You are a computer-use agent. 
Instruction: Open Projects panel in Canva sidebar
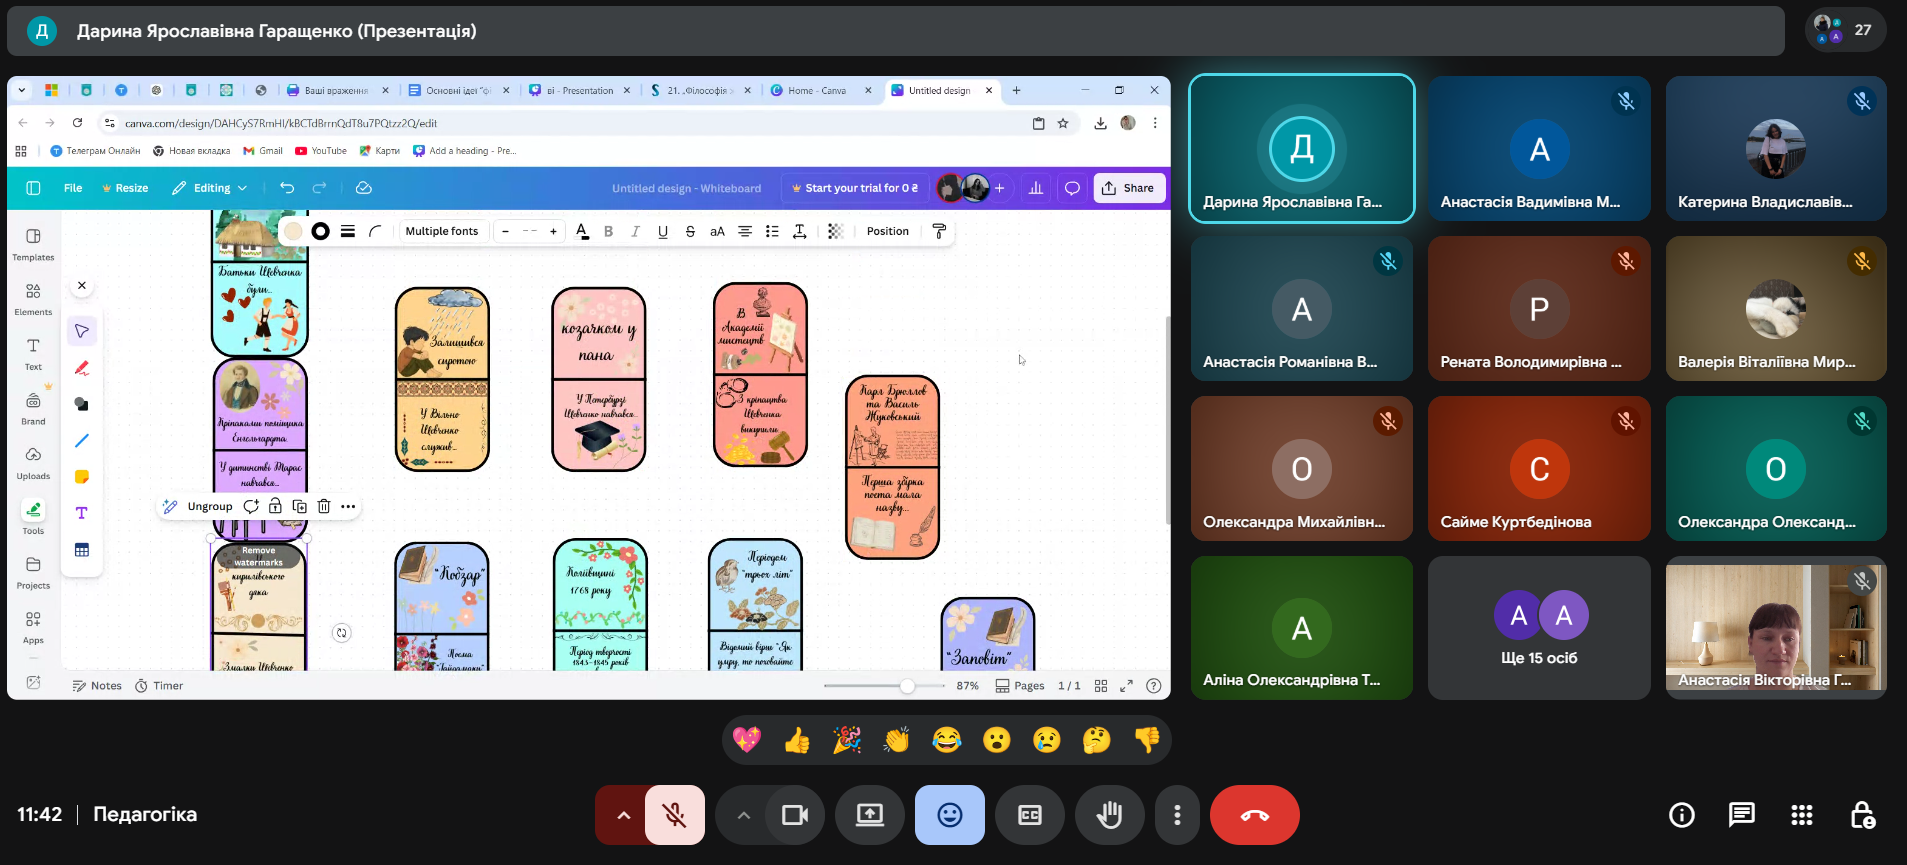coord(33,573)
